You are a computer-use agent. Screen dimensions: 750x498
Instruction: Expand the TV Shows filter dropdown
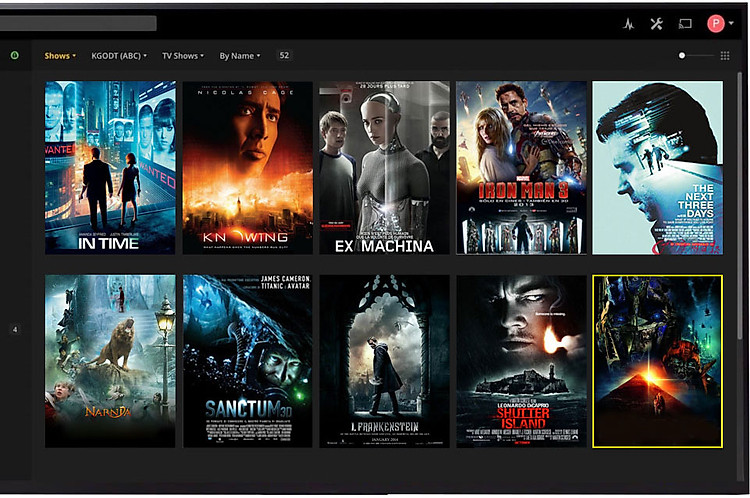tap(183, 56)
